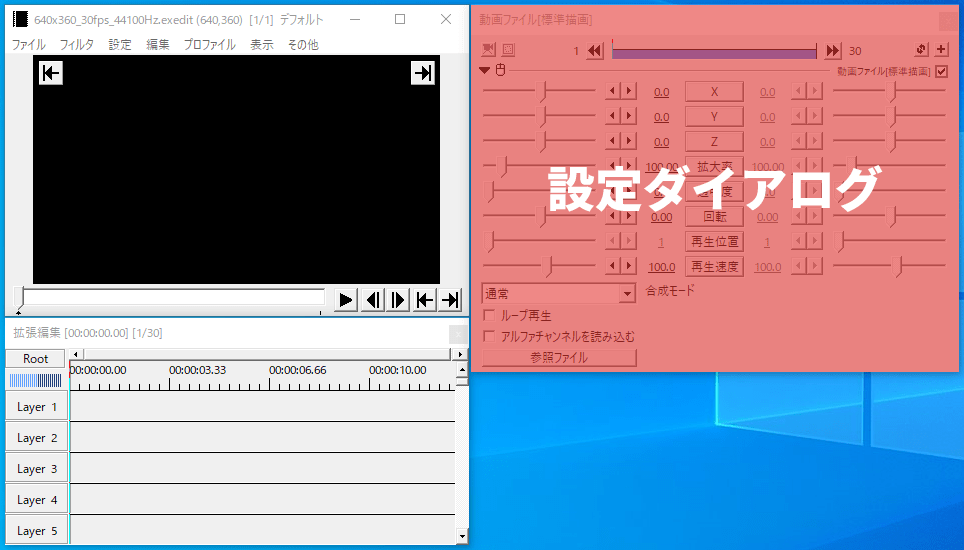Click the 再生速度 parameter button
Image resolution: width=964 pixels, height=550 pixels.
[714, 267]
